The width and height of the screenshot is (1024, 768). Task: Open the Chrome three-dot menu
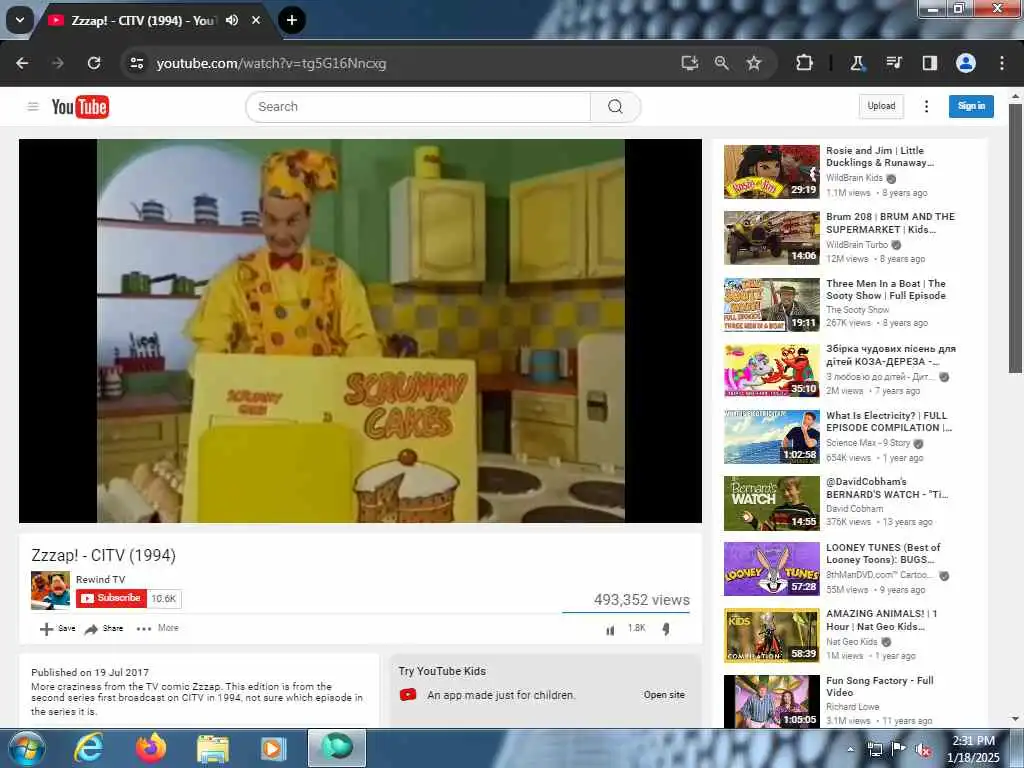1002,63
